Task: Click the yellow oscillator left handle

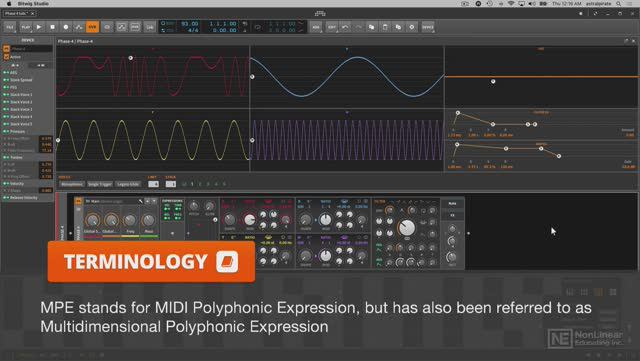Action: (x=58, y=140)
